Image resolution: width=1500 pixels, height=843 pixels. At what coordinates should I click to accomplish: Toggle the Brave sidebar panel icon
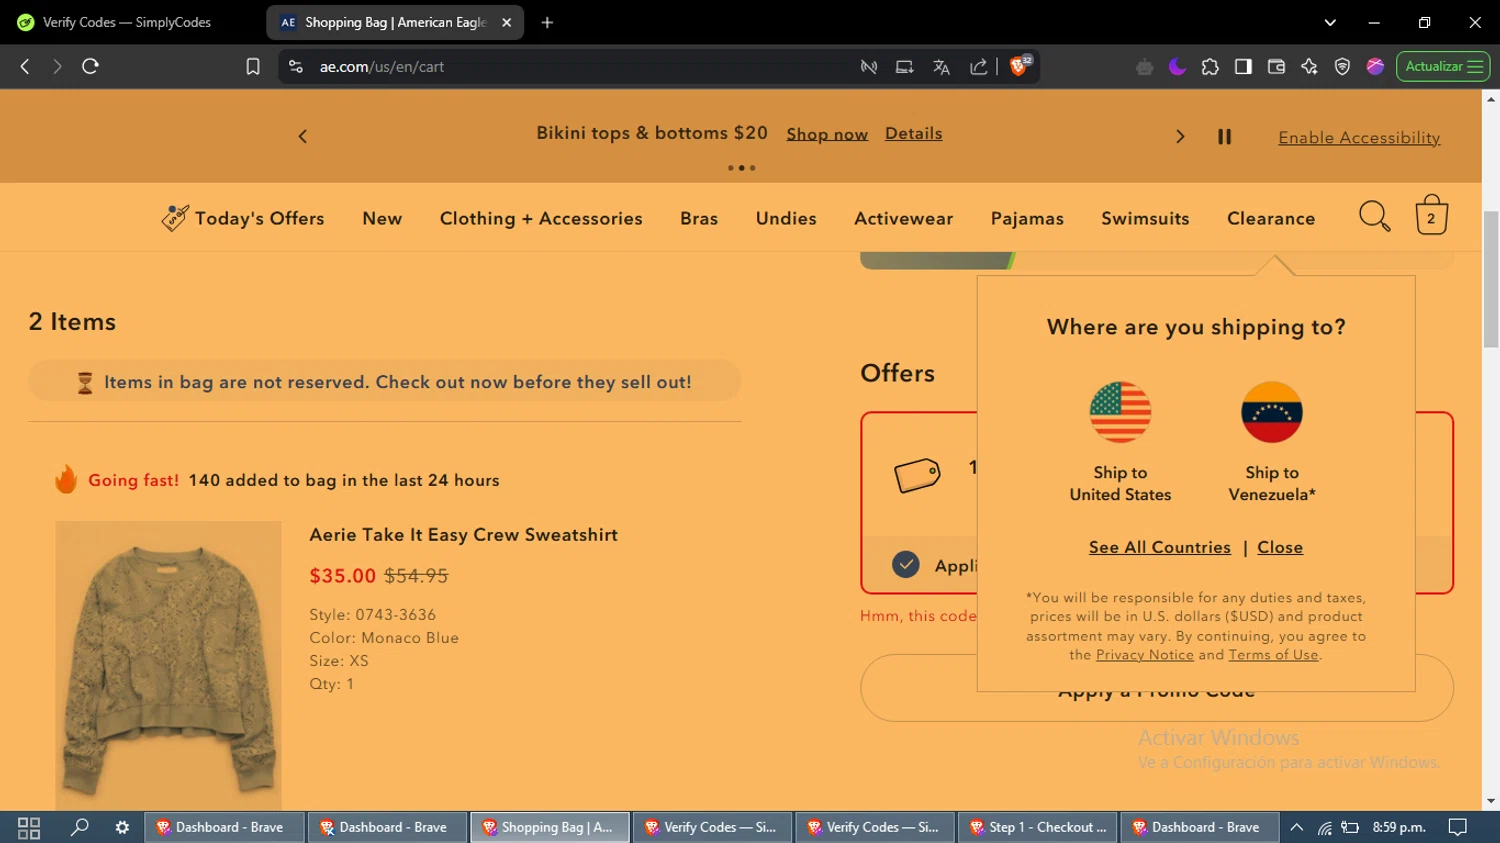point(1243,67)
